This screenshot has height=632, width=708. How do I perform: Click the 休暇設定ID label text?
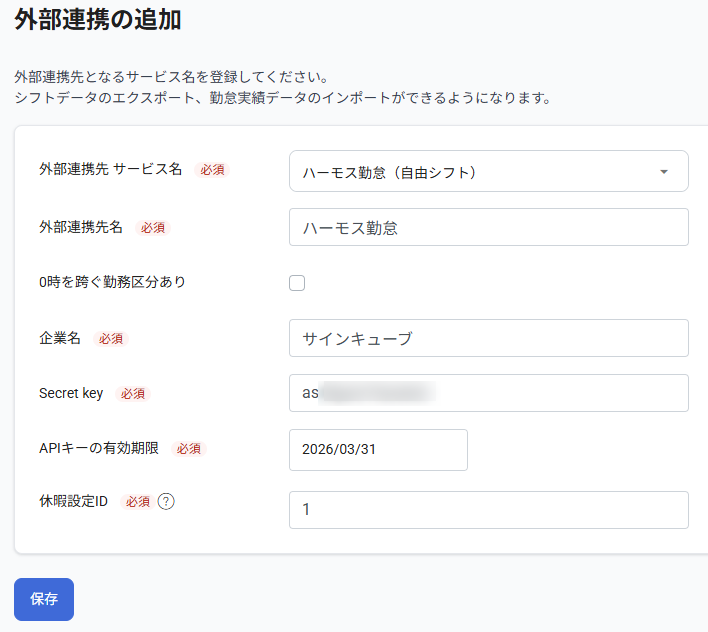pyautogui.click(x=73, y=501)
